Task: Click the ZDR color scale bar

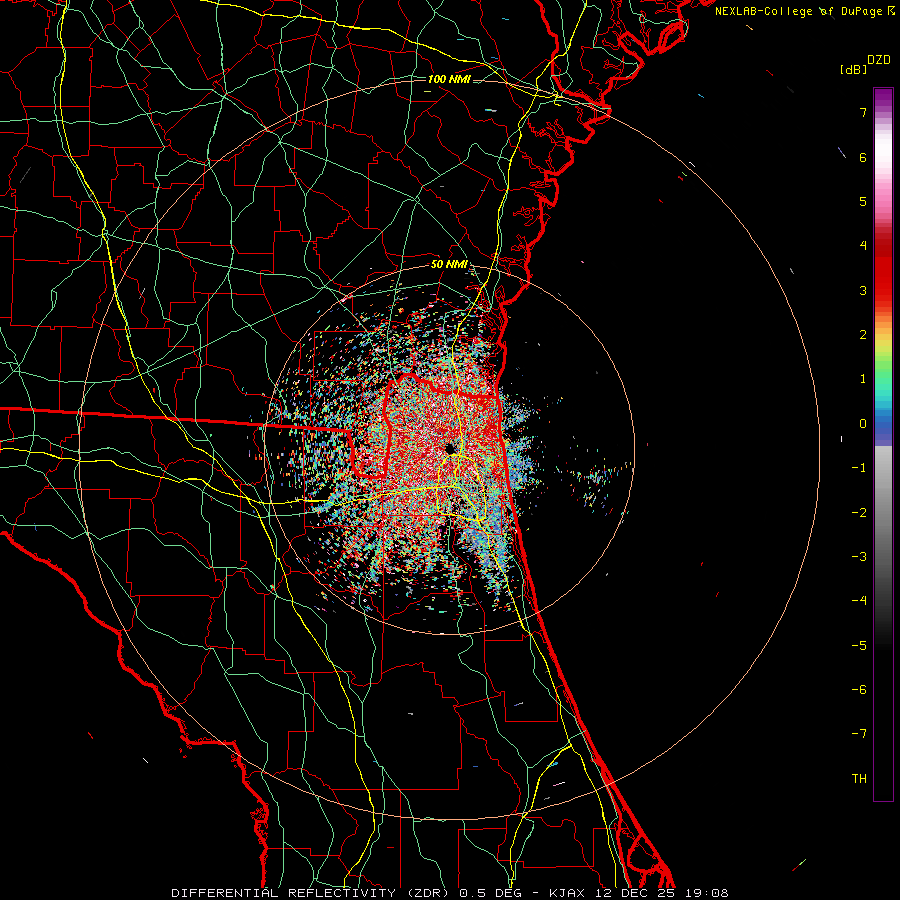Action: click(x=883, y=444)
